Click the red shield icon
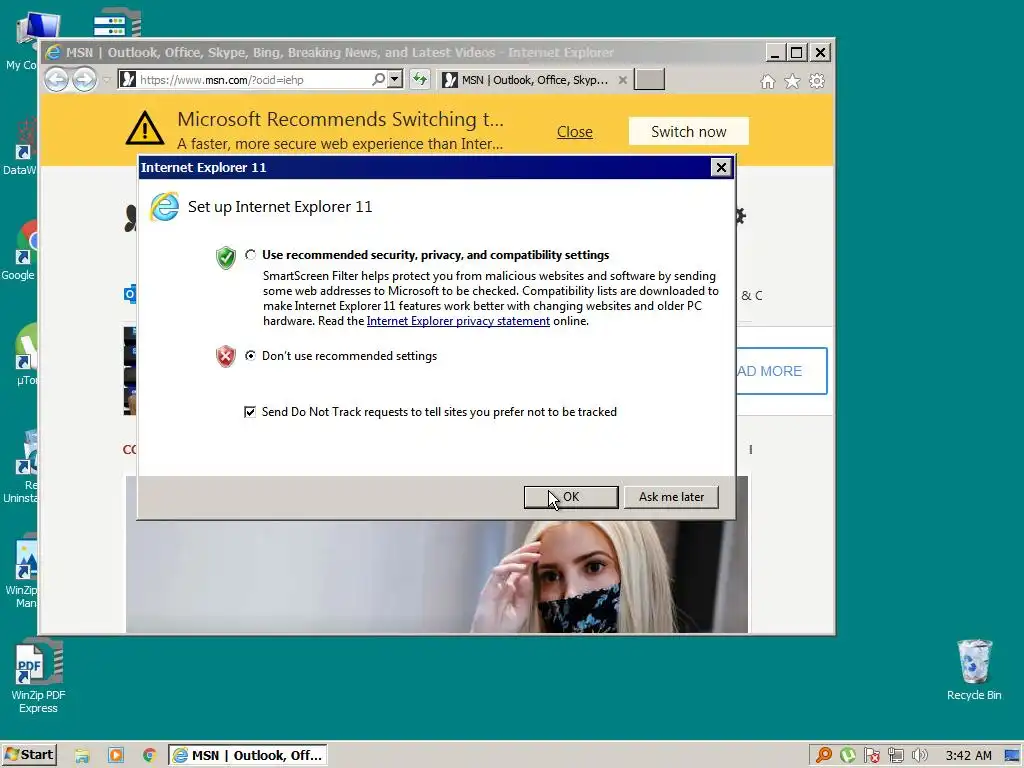This screenshot has height=768, width=1024. coord(226,357)
